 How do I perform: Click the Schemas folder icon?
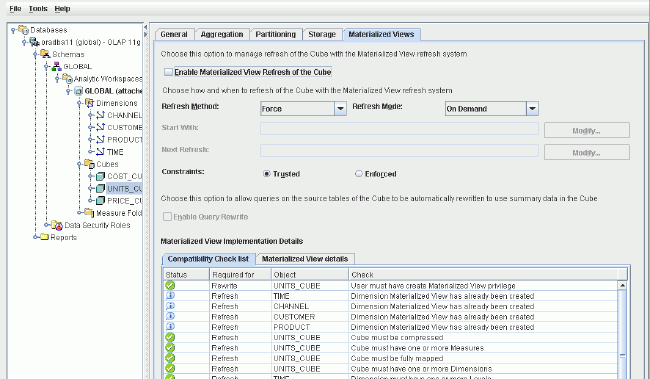[45, 54]
